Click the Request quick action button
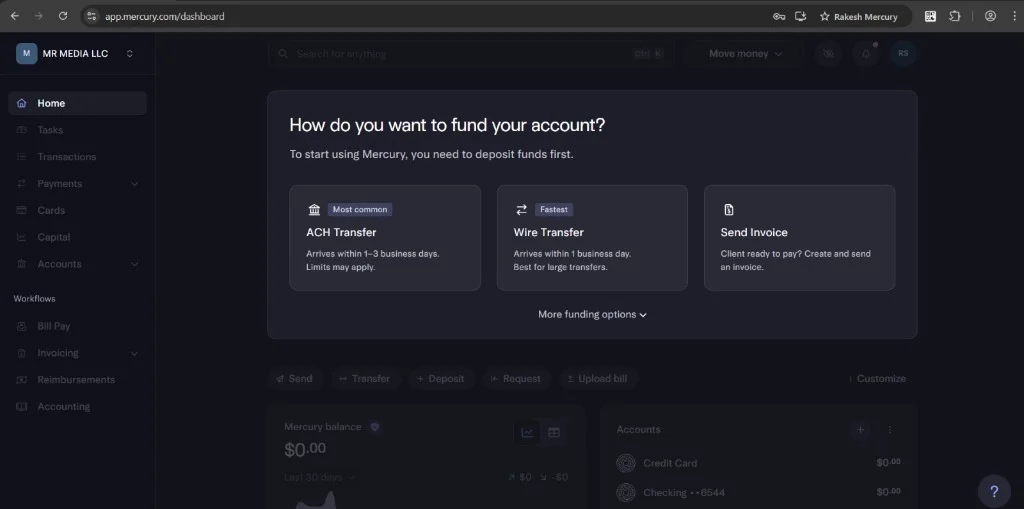 click(516, 378)
